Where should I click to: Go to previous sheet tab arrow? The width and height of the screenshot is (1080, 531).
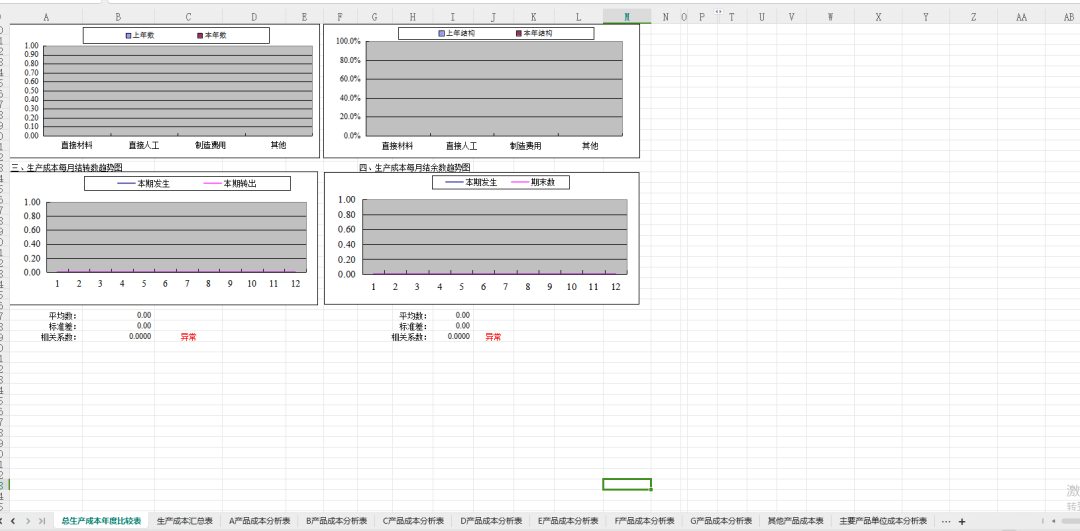click(12, 521)
